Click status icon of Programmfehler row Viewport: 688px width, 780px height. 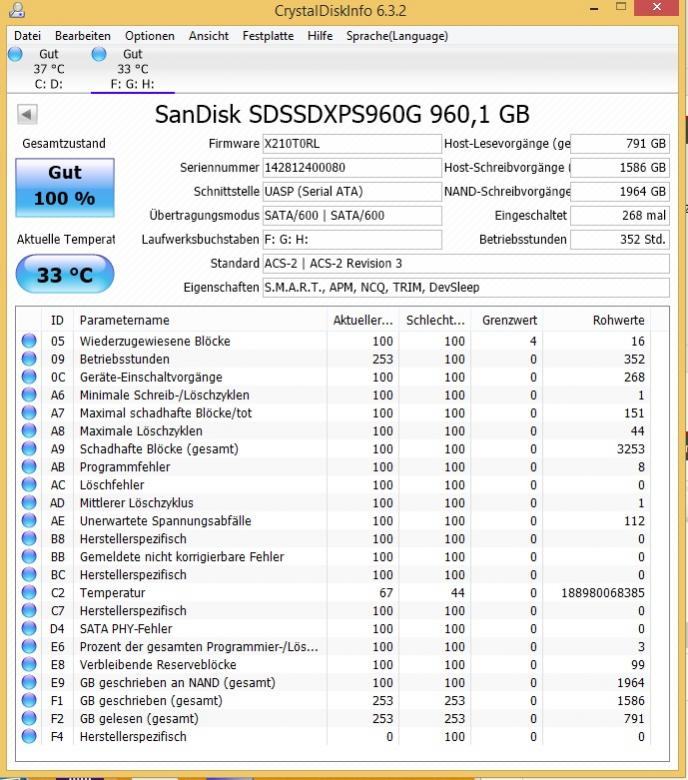[29, 466]
